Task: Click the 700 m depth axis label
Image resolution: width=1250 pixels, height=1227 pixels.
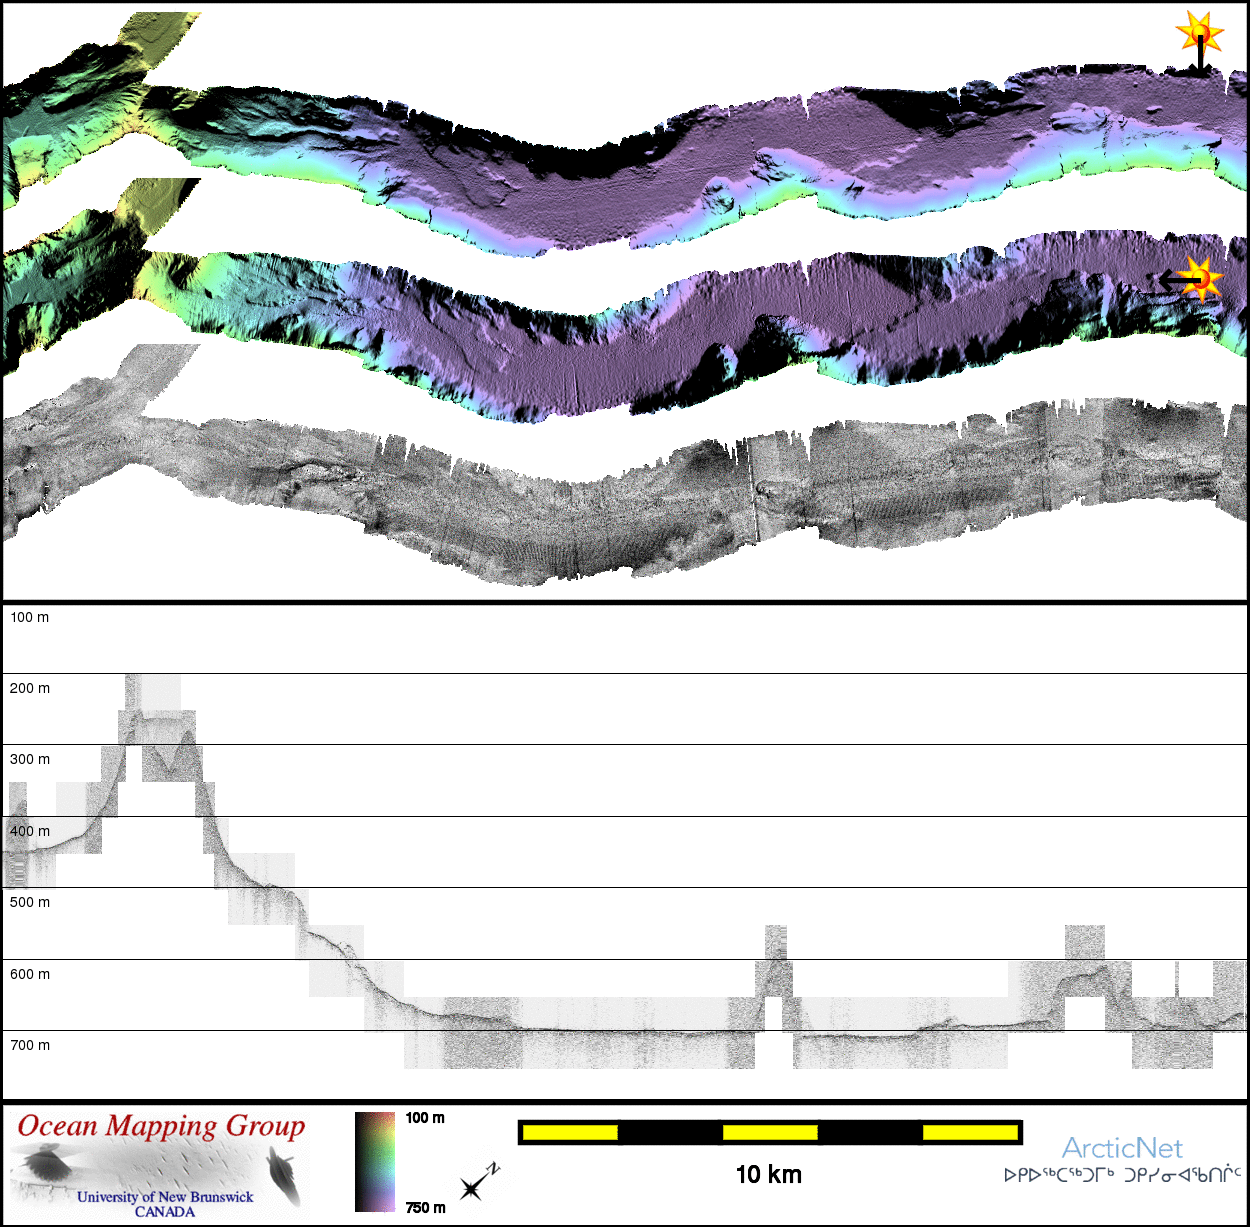Action: click(30, 1045)
